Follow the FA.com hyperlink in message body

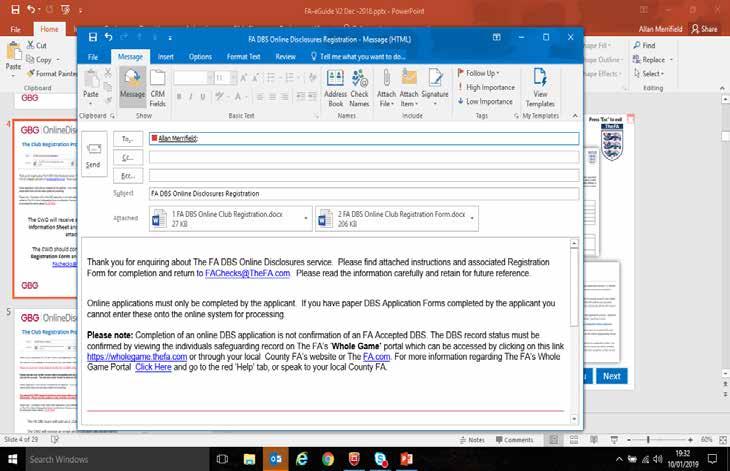click(x=377, y=357)
